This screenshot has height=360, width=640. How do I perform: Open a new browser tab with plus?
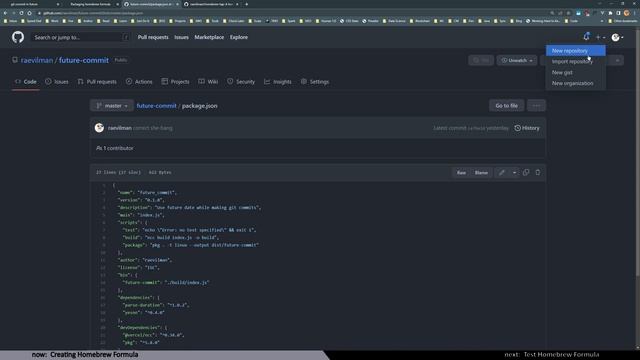pyautogui.click(x=247, y=4)
